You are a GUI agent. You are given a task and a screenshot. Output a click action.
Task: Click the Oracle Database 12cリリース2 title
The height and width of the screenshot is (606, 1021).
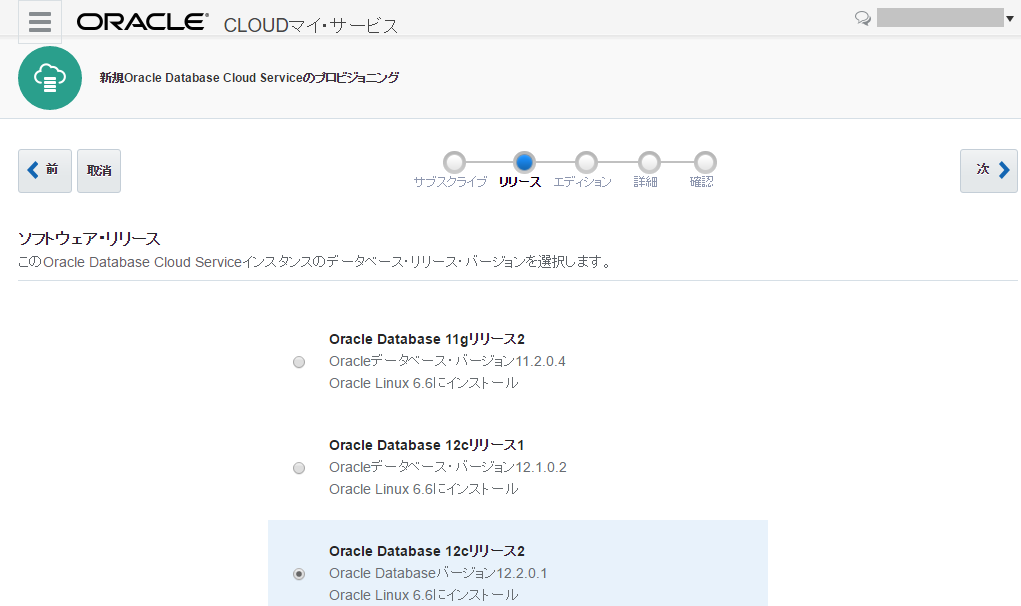(x=427, y=551)
